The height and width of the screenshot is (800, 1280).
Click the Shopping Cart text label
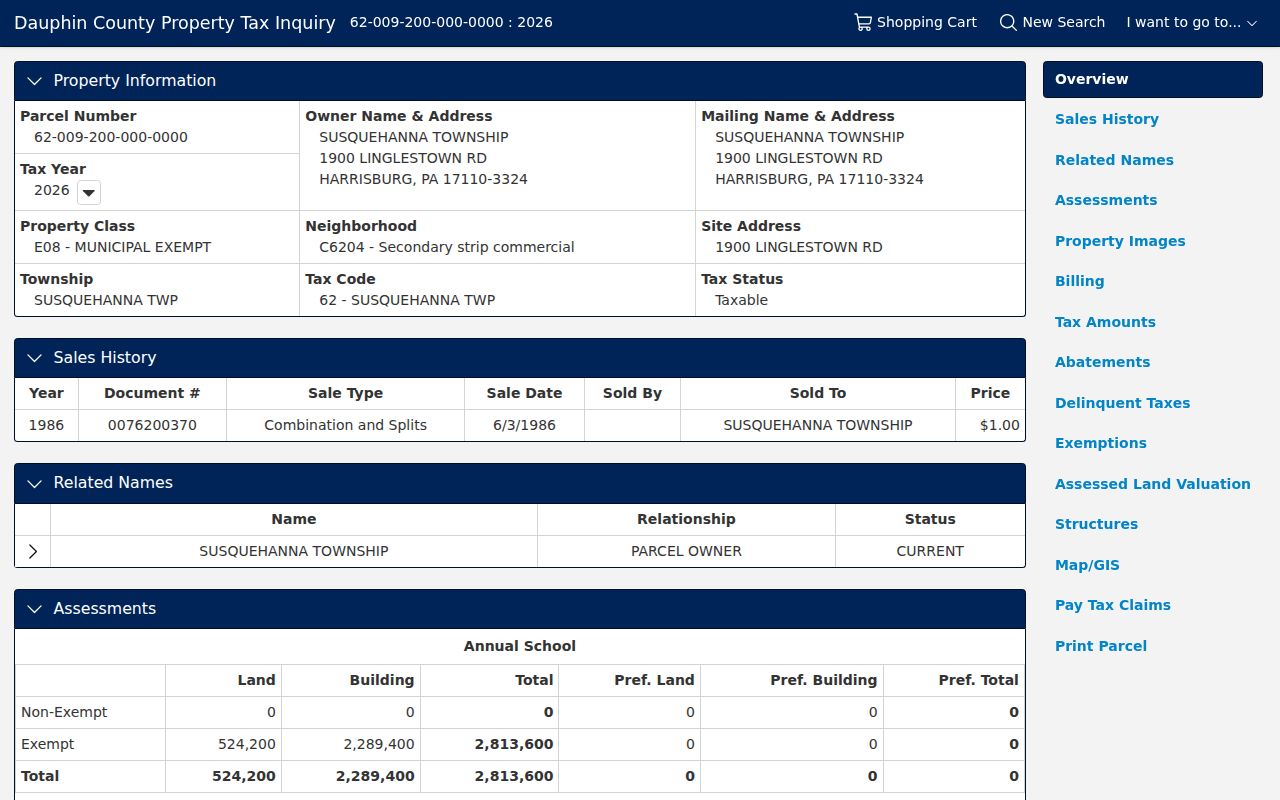coord(926,22)
